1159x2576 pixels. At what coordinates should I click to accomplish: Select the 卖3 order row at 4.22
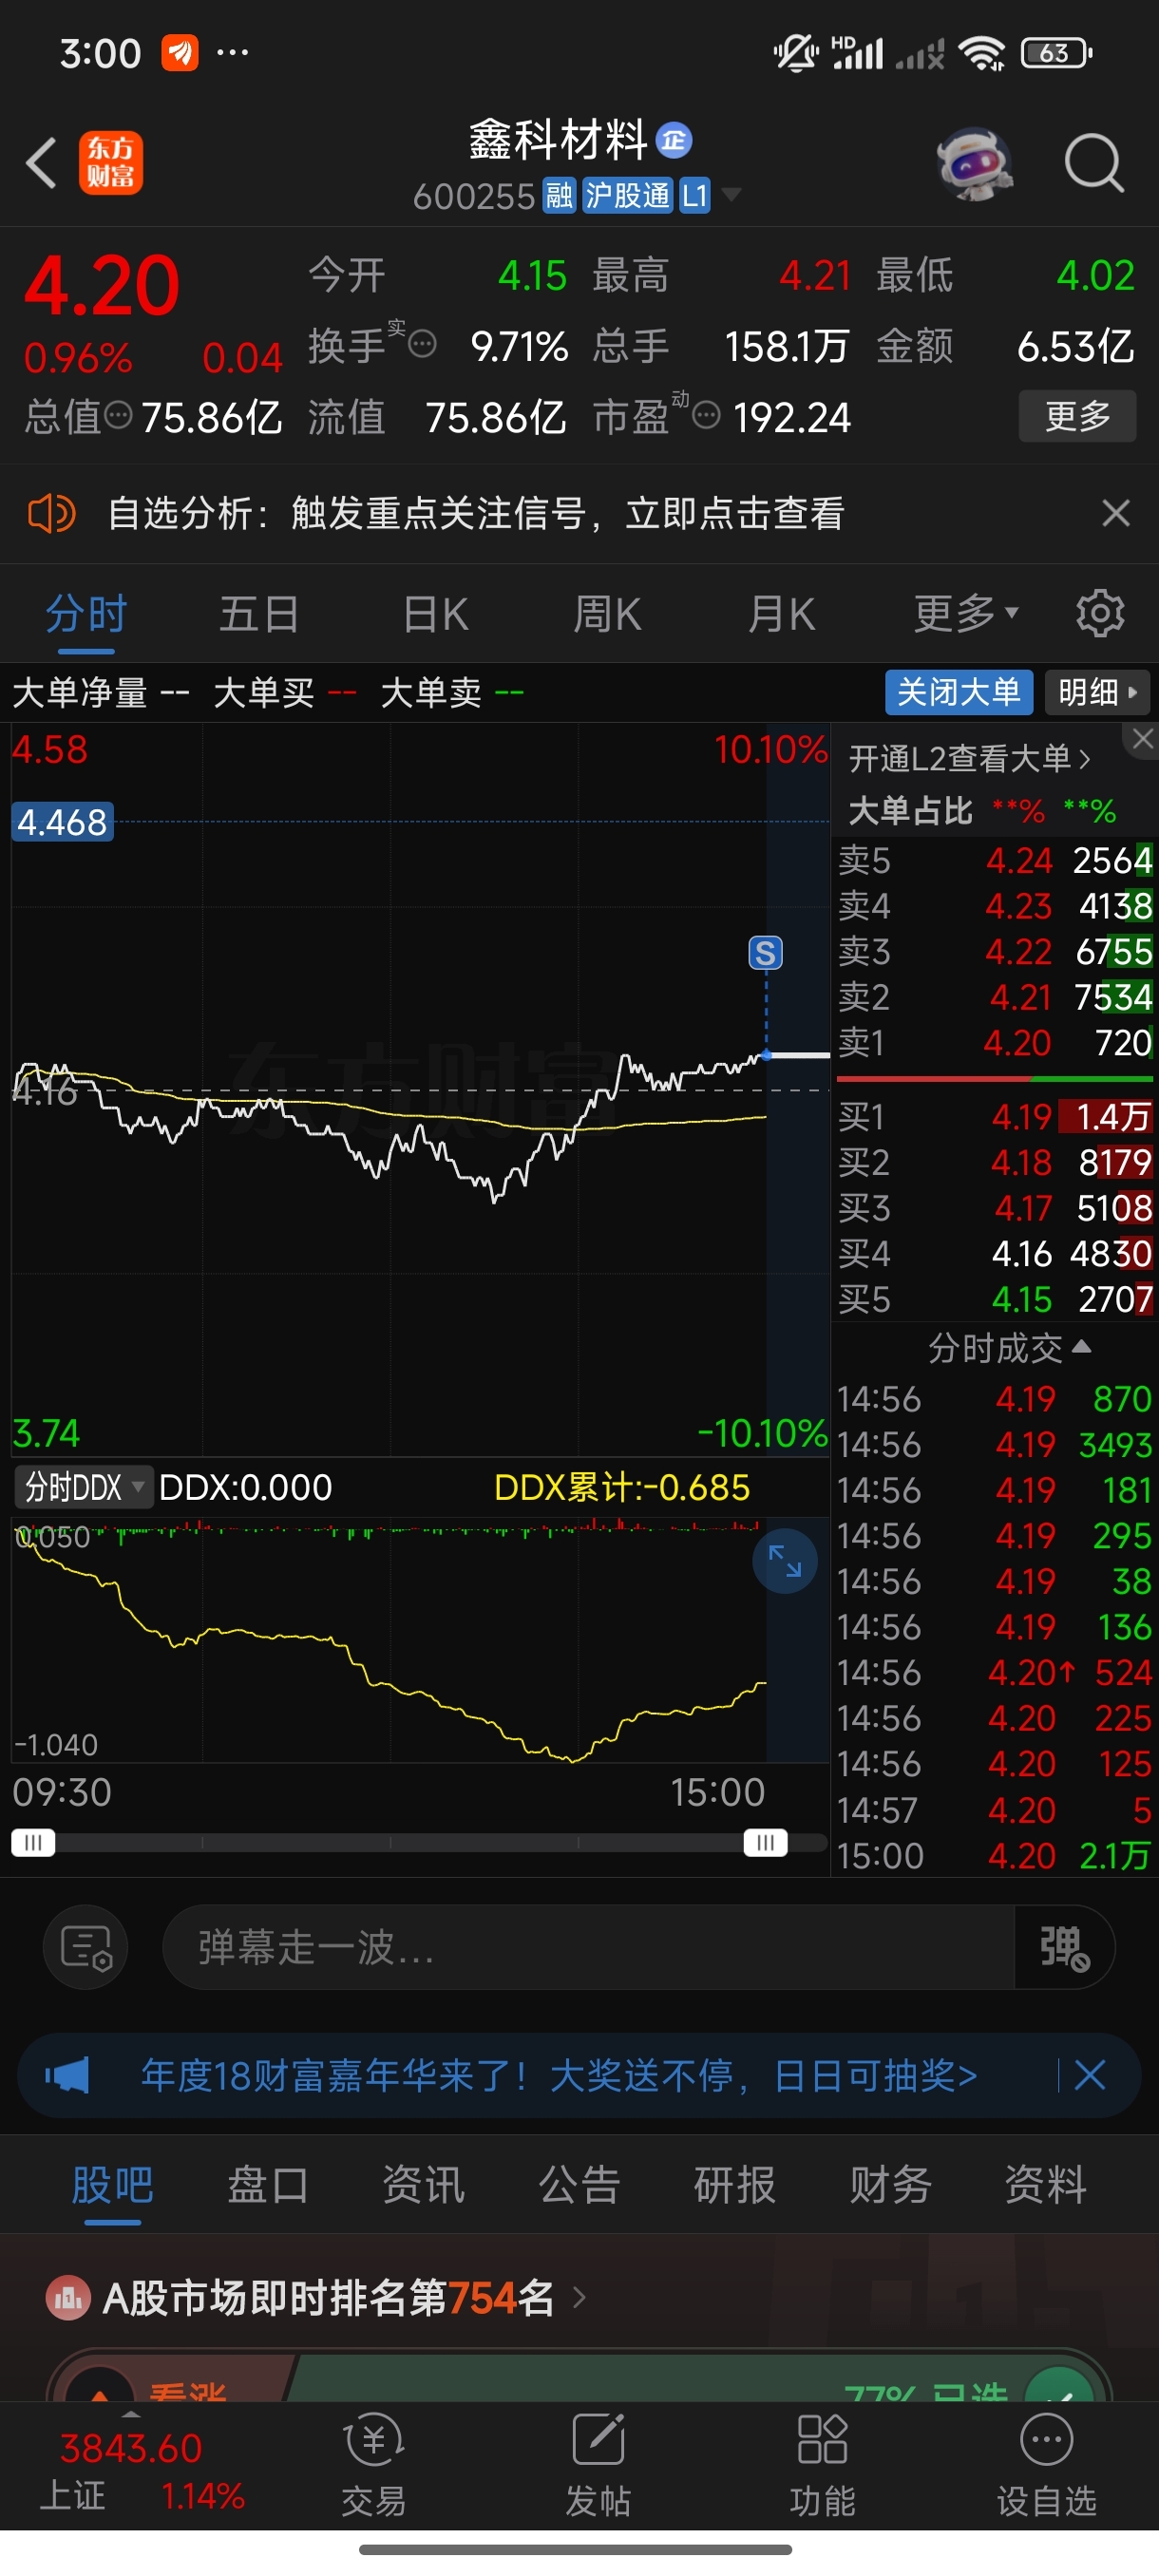click(x=995, y=951)
